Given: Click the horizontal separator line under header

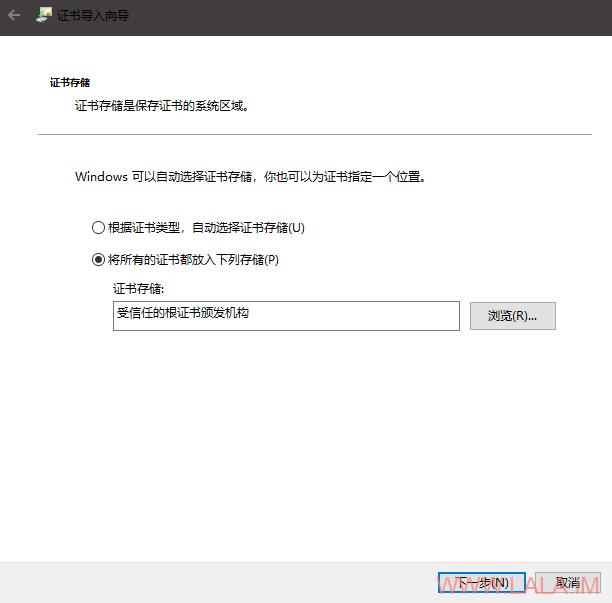Looking at the screenshot, I should 315,134.
